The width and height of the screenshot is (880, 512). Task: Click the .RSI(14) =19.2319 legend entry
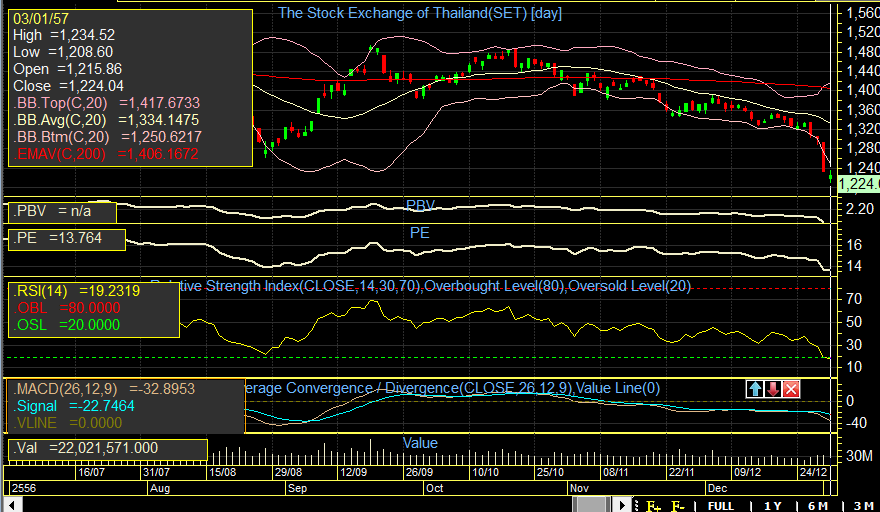coord(77,291)
